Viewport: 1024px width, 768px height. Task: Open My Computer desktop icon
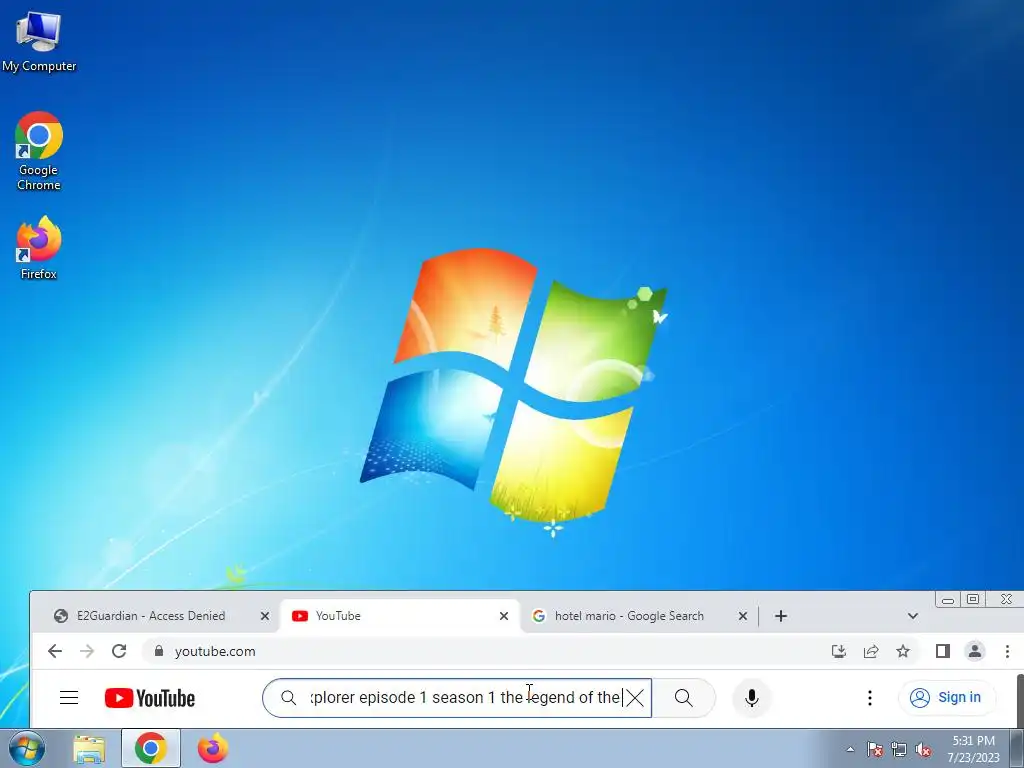pyautogui.click(x=39, y=41)
